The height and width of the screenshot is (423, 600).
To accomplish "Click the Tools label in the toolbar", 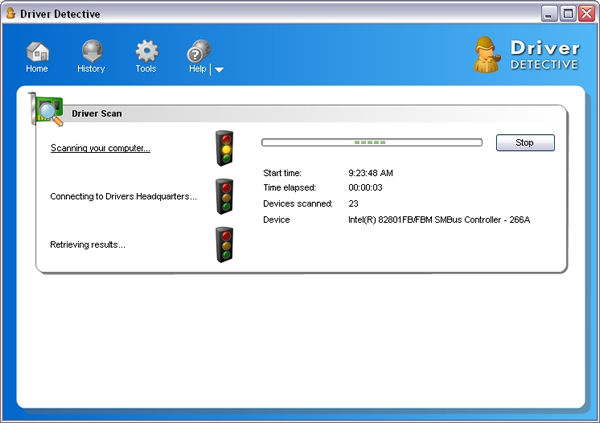I will (146, 69).
